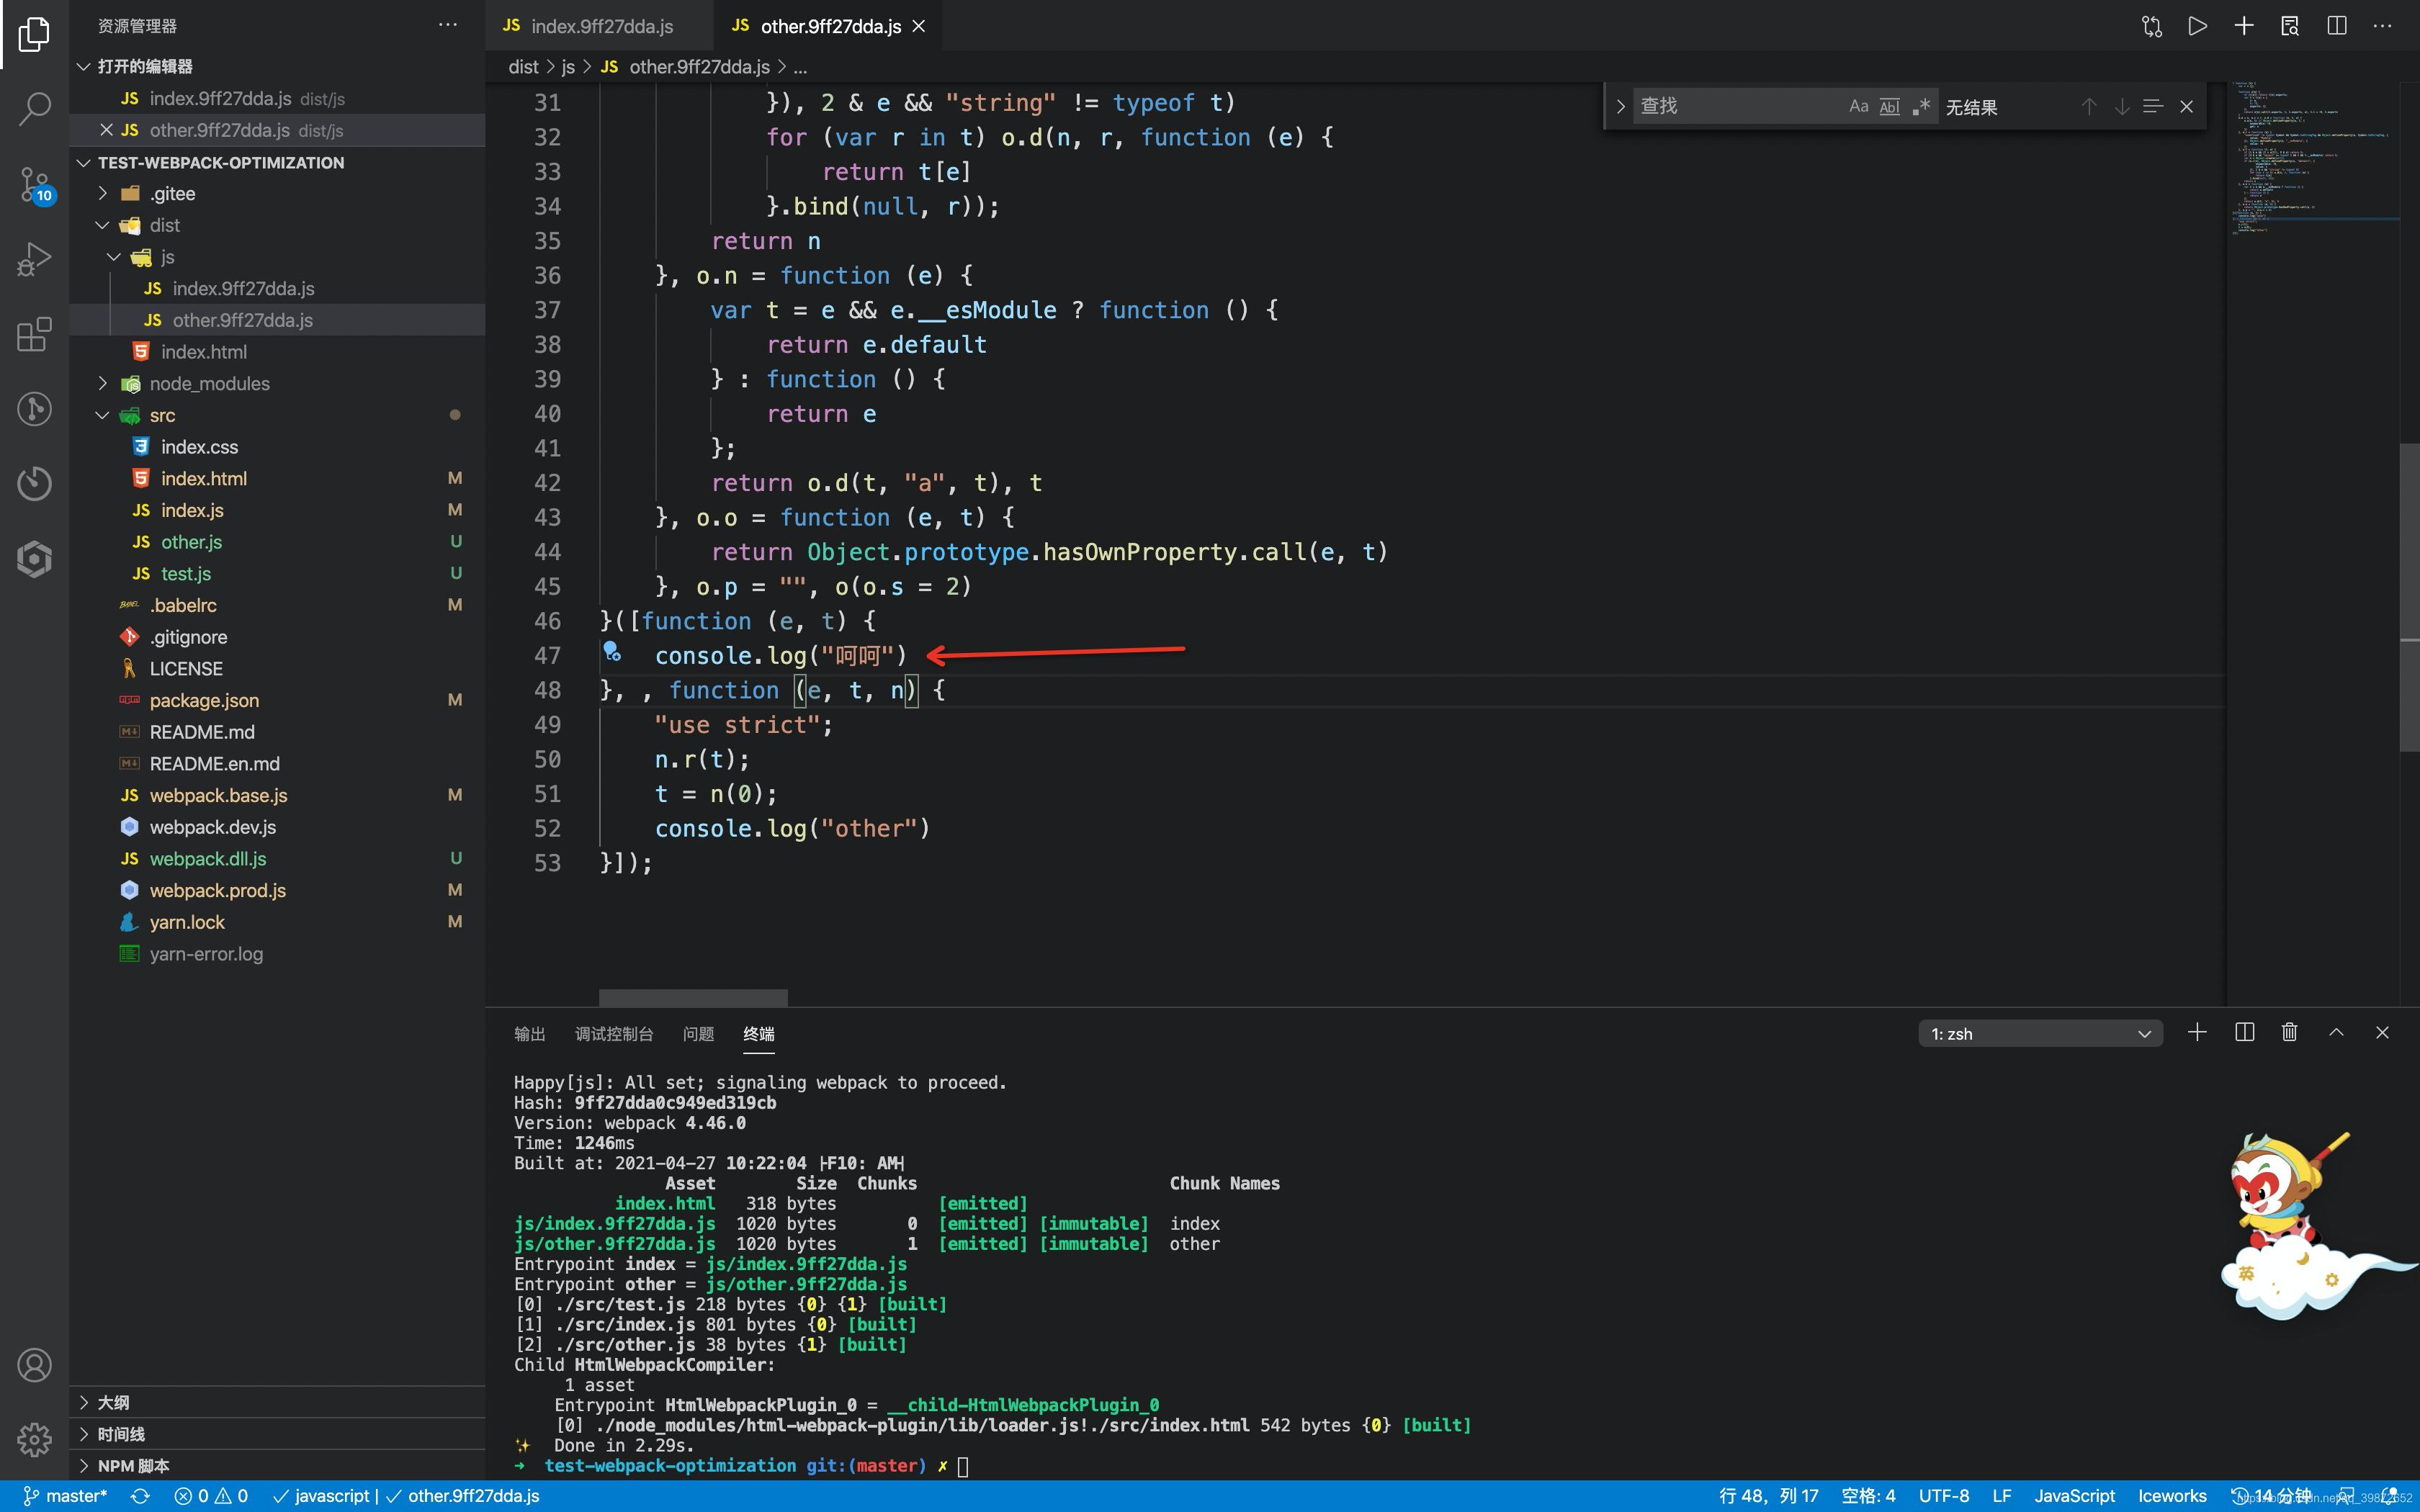Open webpack.prod.js in the file tree
Viewport: 2420px width, 1512px height.
[x=217, y=890]
